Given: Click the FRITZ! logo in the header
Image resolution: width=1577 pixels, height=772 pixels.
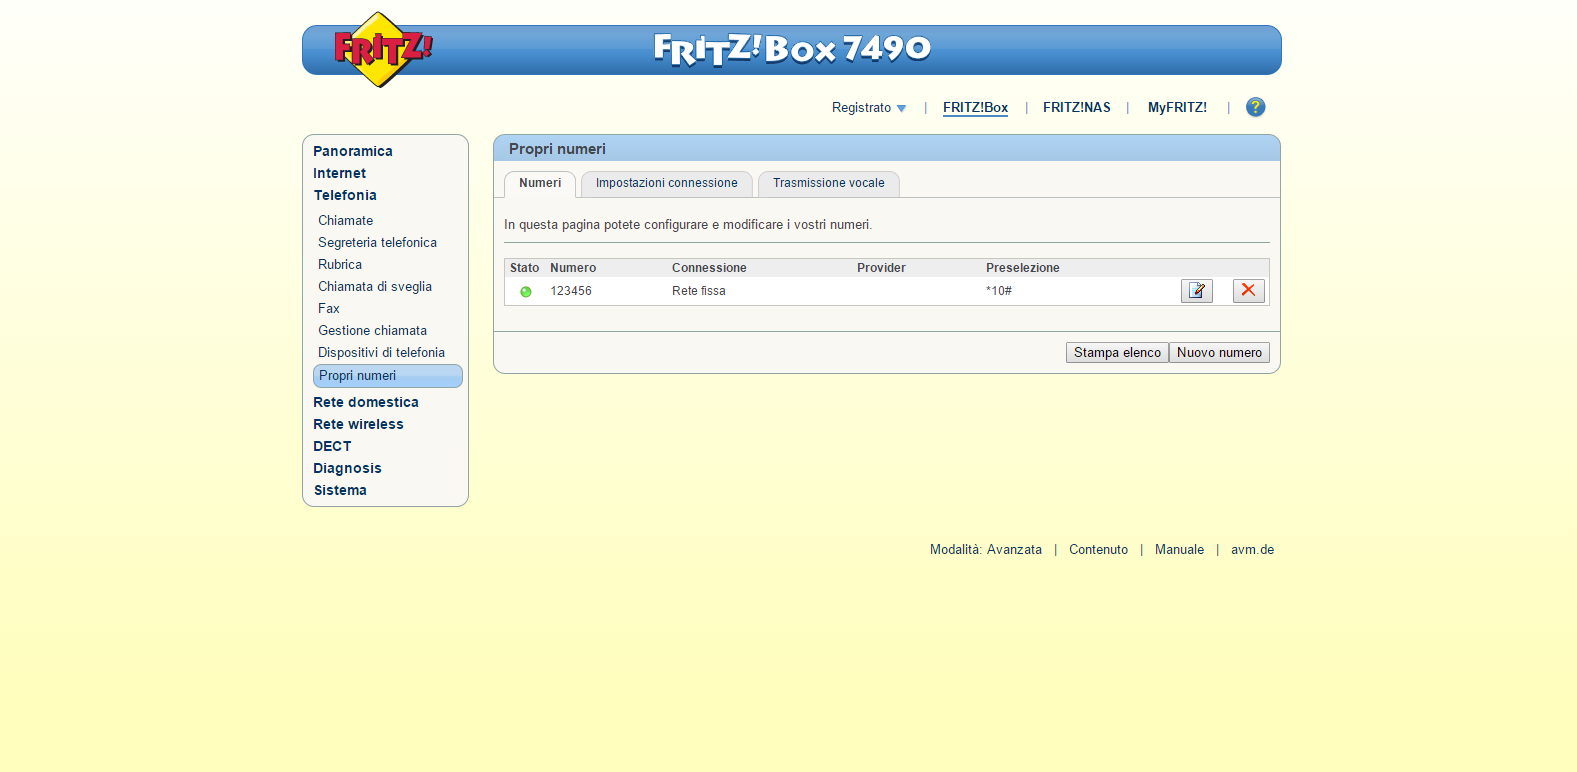Looking at the screenshot, I should pos(381,49).
